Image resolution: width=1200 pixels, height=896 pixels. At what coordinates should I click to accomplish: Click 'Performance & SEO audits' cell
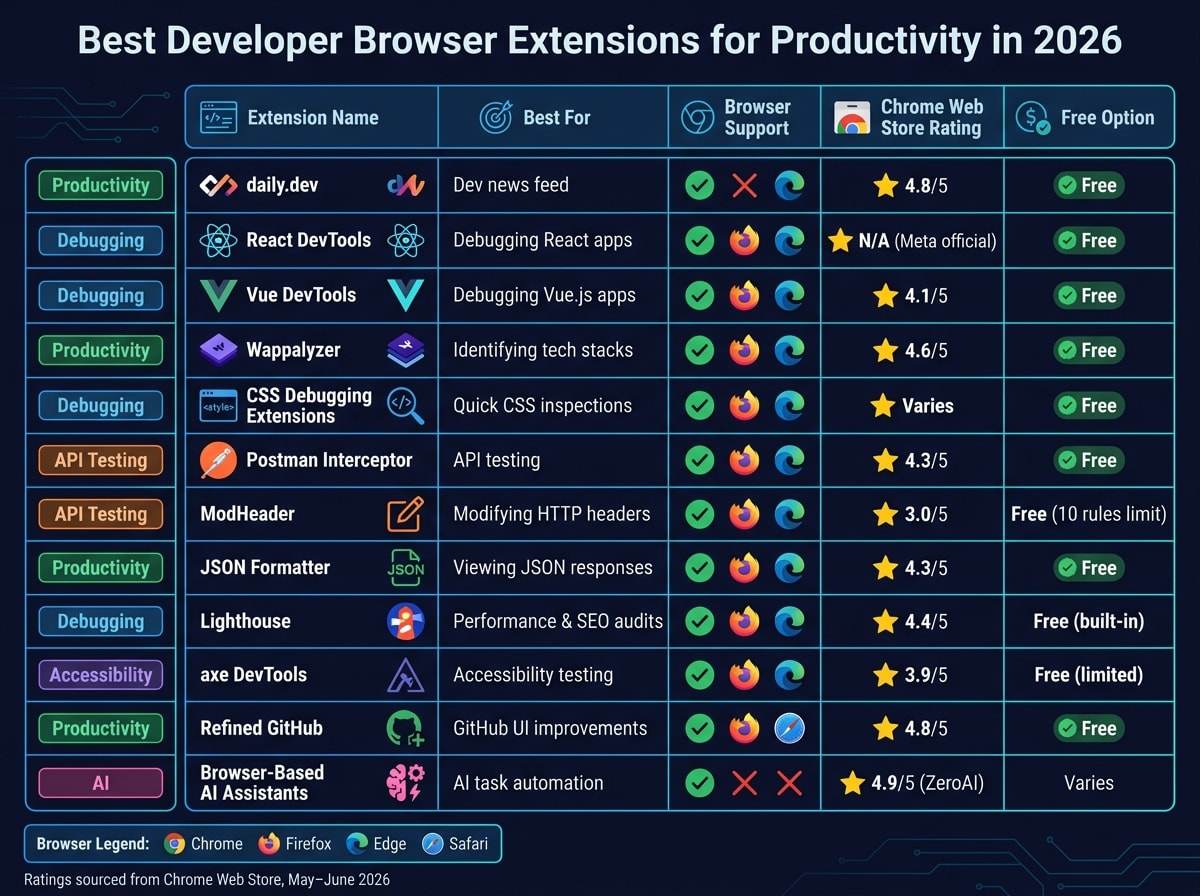558,621
